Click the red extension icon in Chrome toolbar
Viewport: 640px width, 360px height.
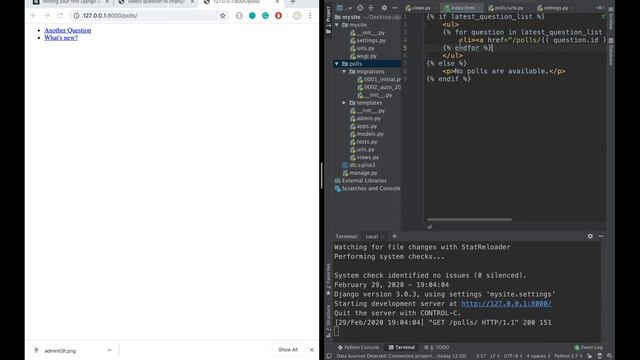278,16
